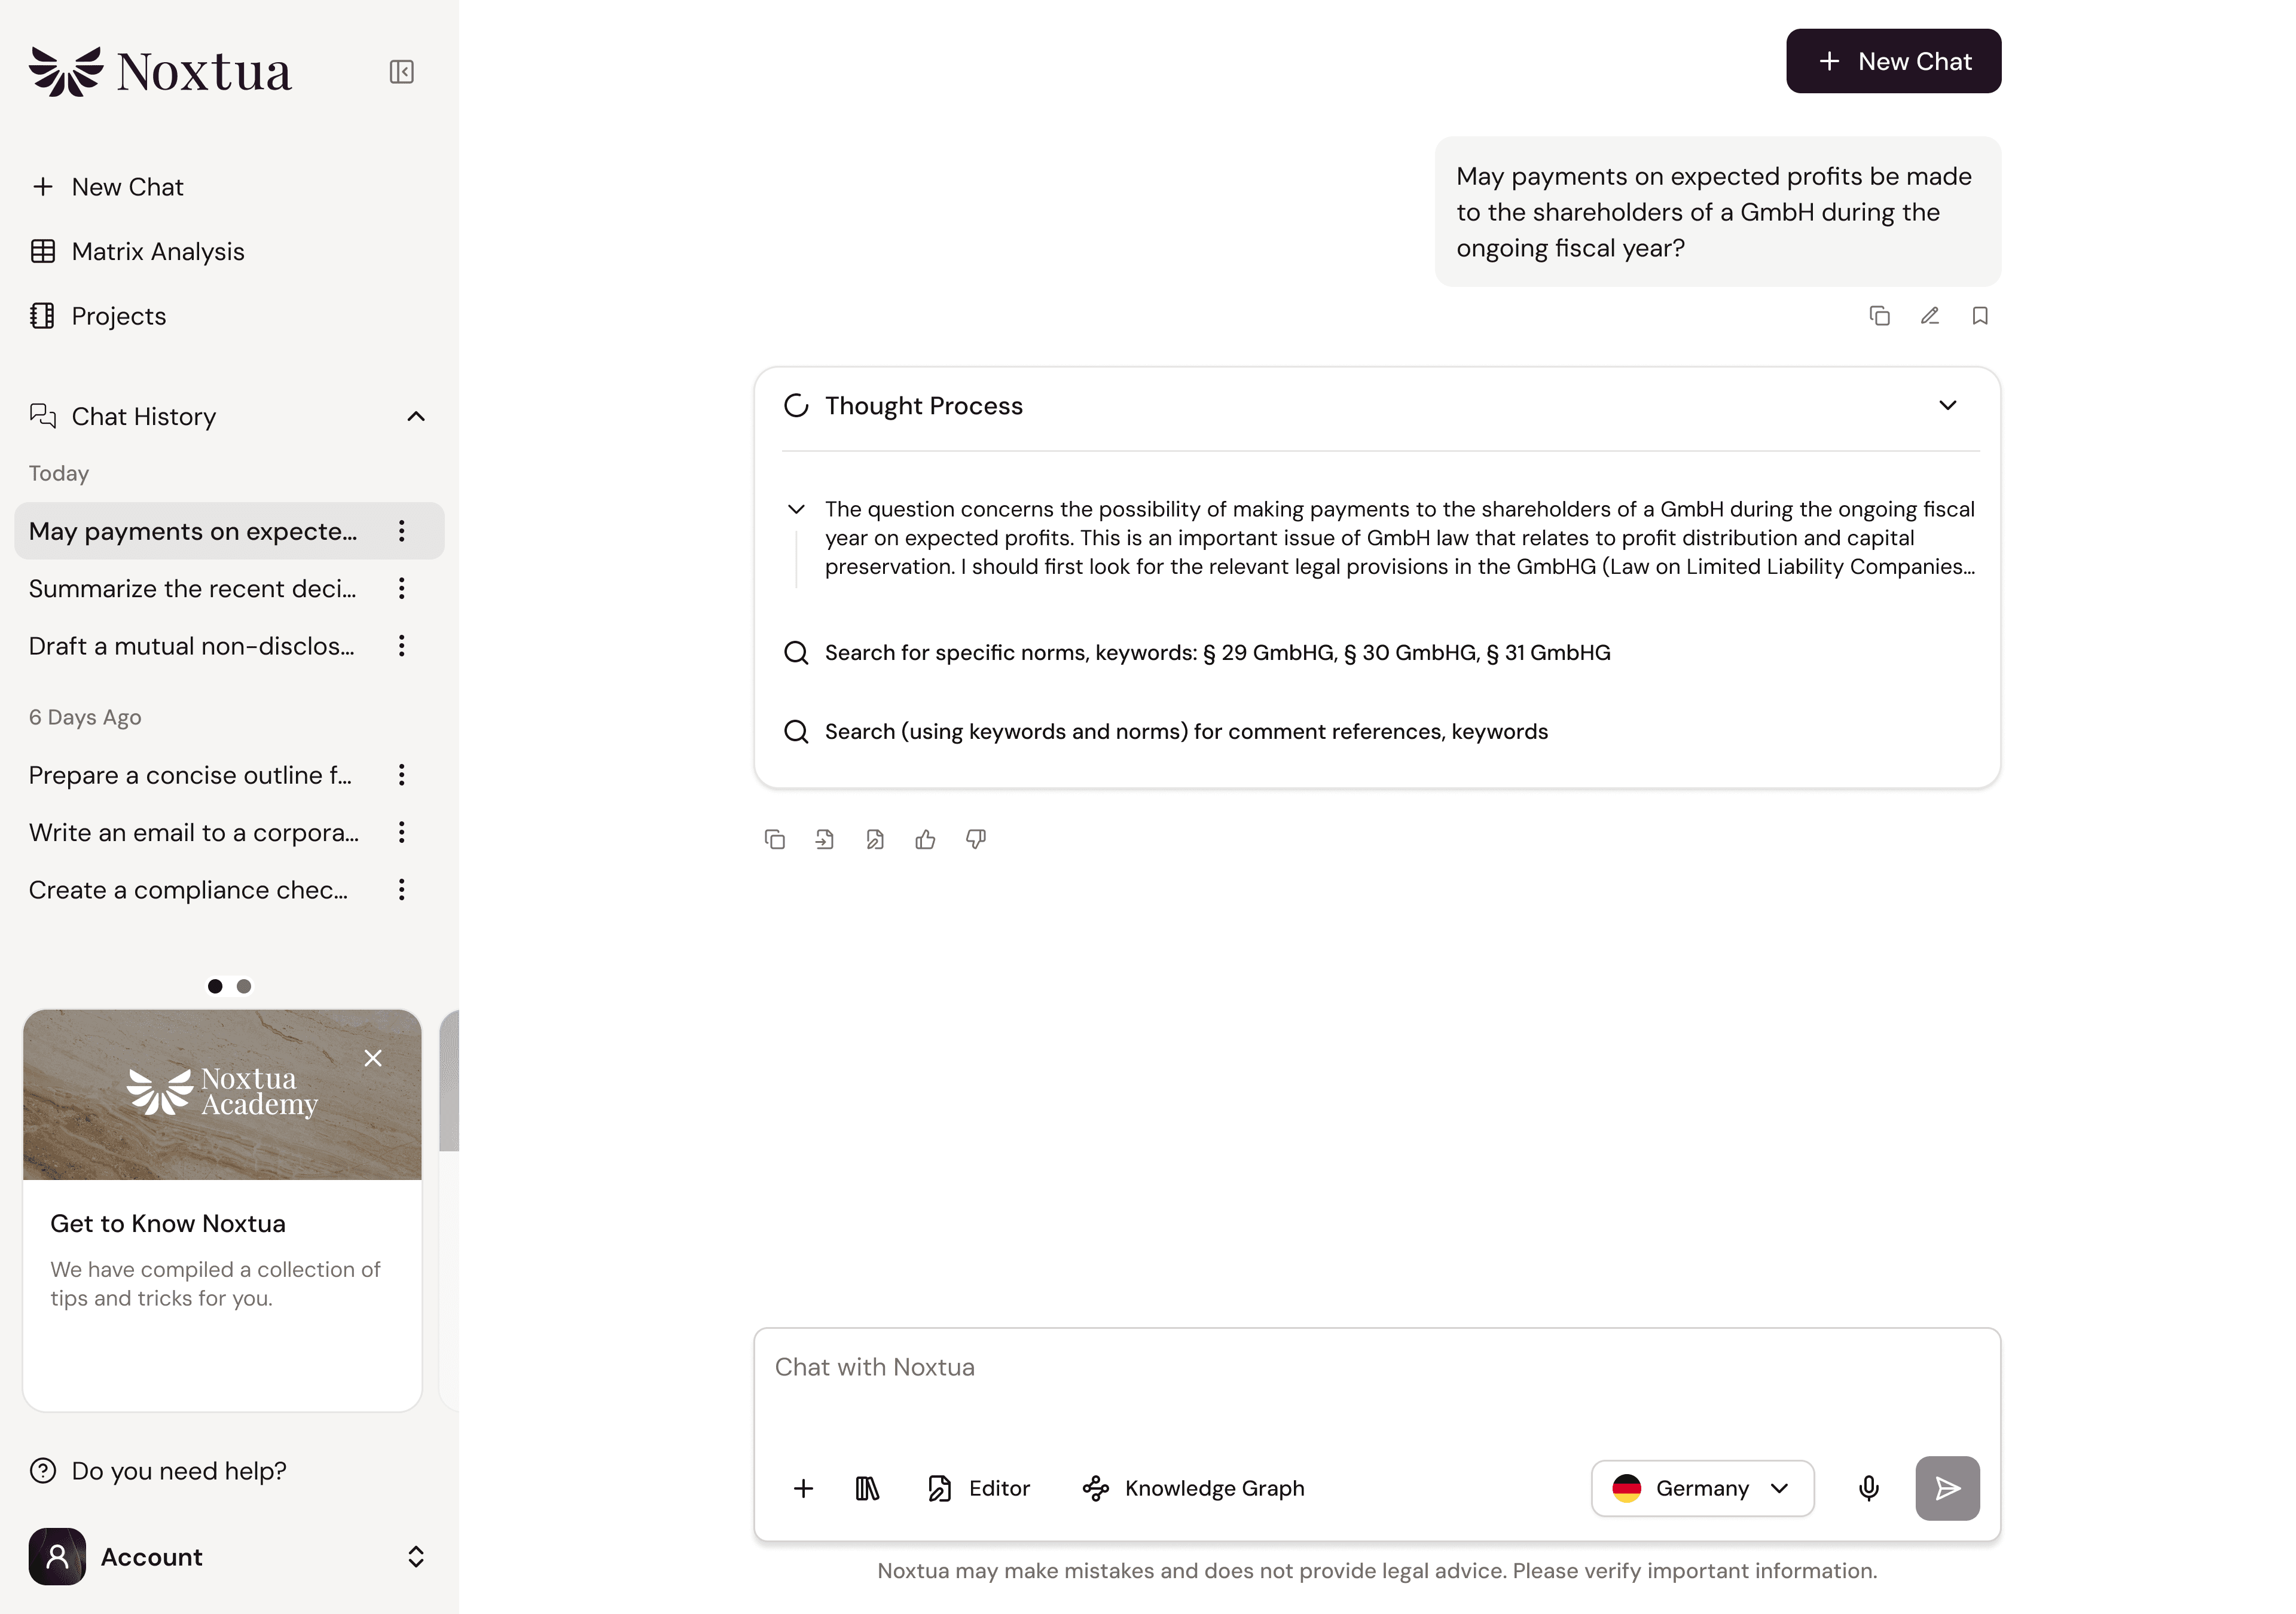Send the chat message

click(1947, 1488)
